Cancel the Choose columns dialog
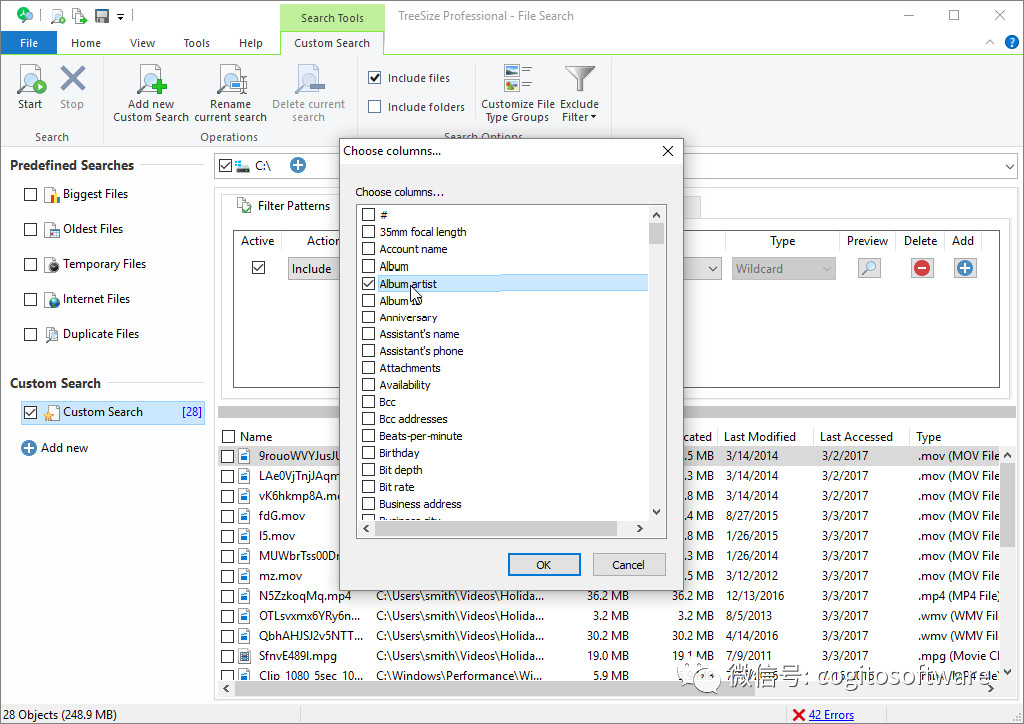 pyautogui.click(x=628, y=565)
